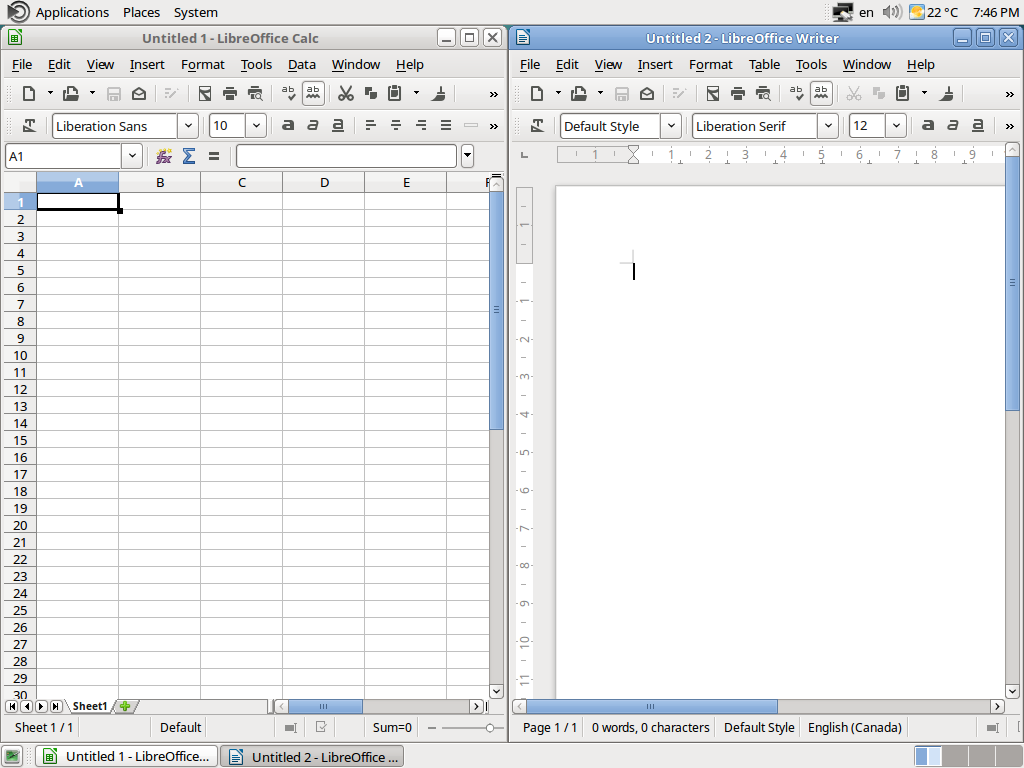
Task: Paste clipboard contents in Writer
Action: coord(903,93)
